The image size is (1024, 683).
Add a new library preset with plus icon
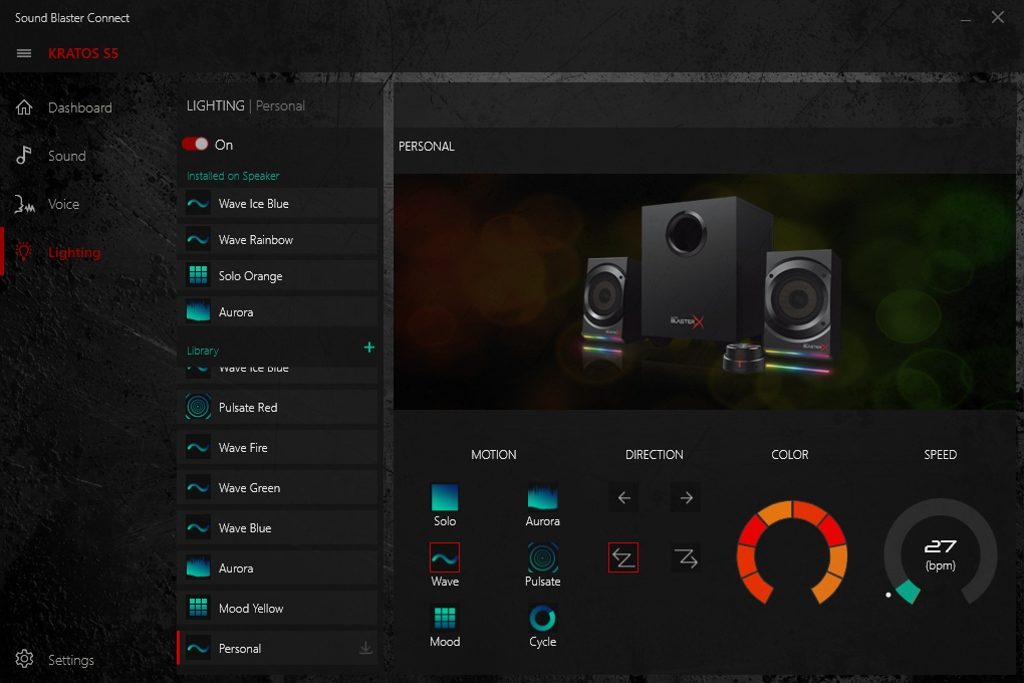(369, 347)
